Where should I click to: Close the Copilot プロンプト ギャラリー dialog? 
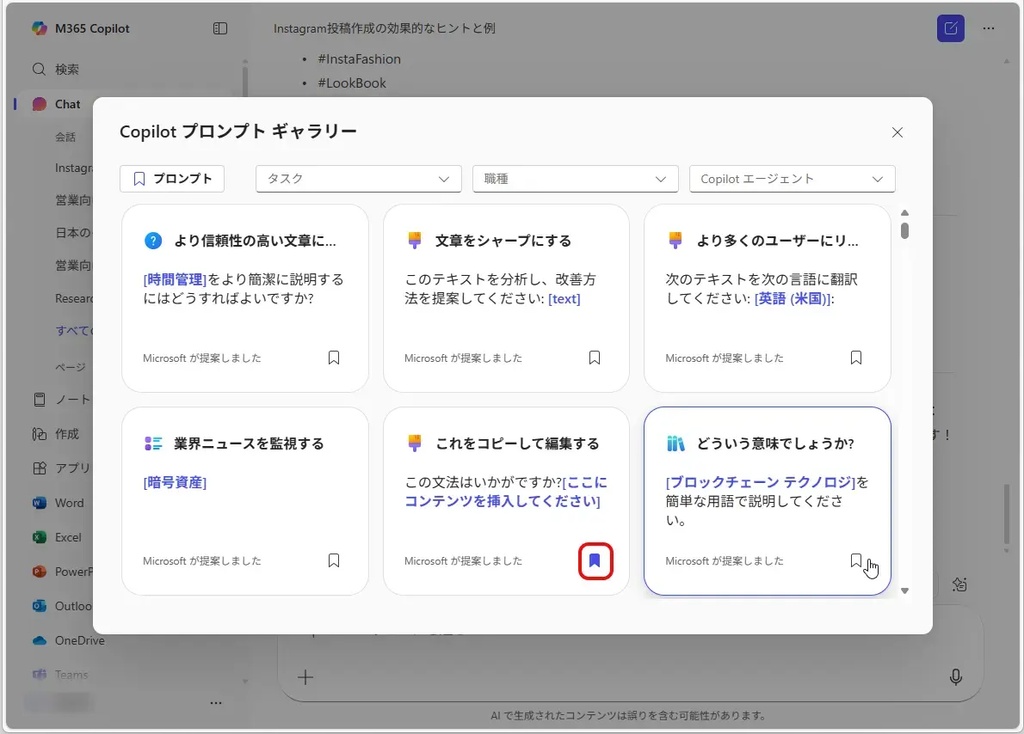pos(897,132)
